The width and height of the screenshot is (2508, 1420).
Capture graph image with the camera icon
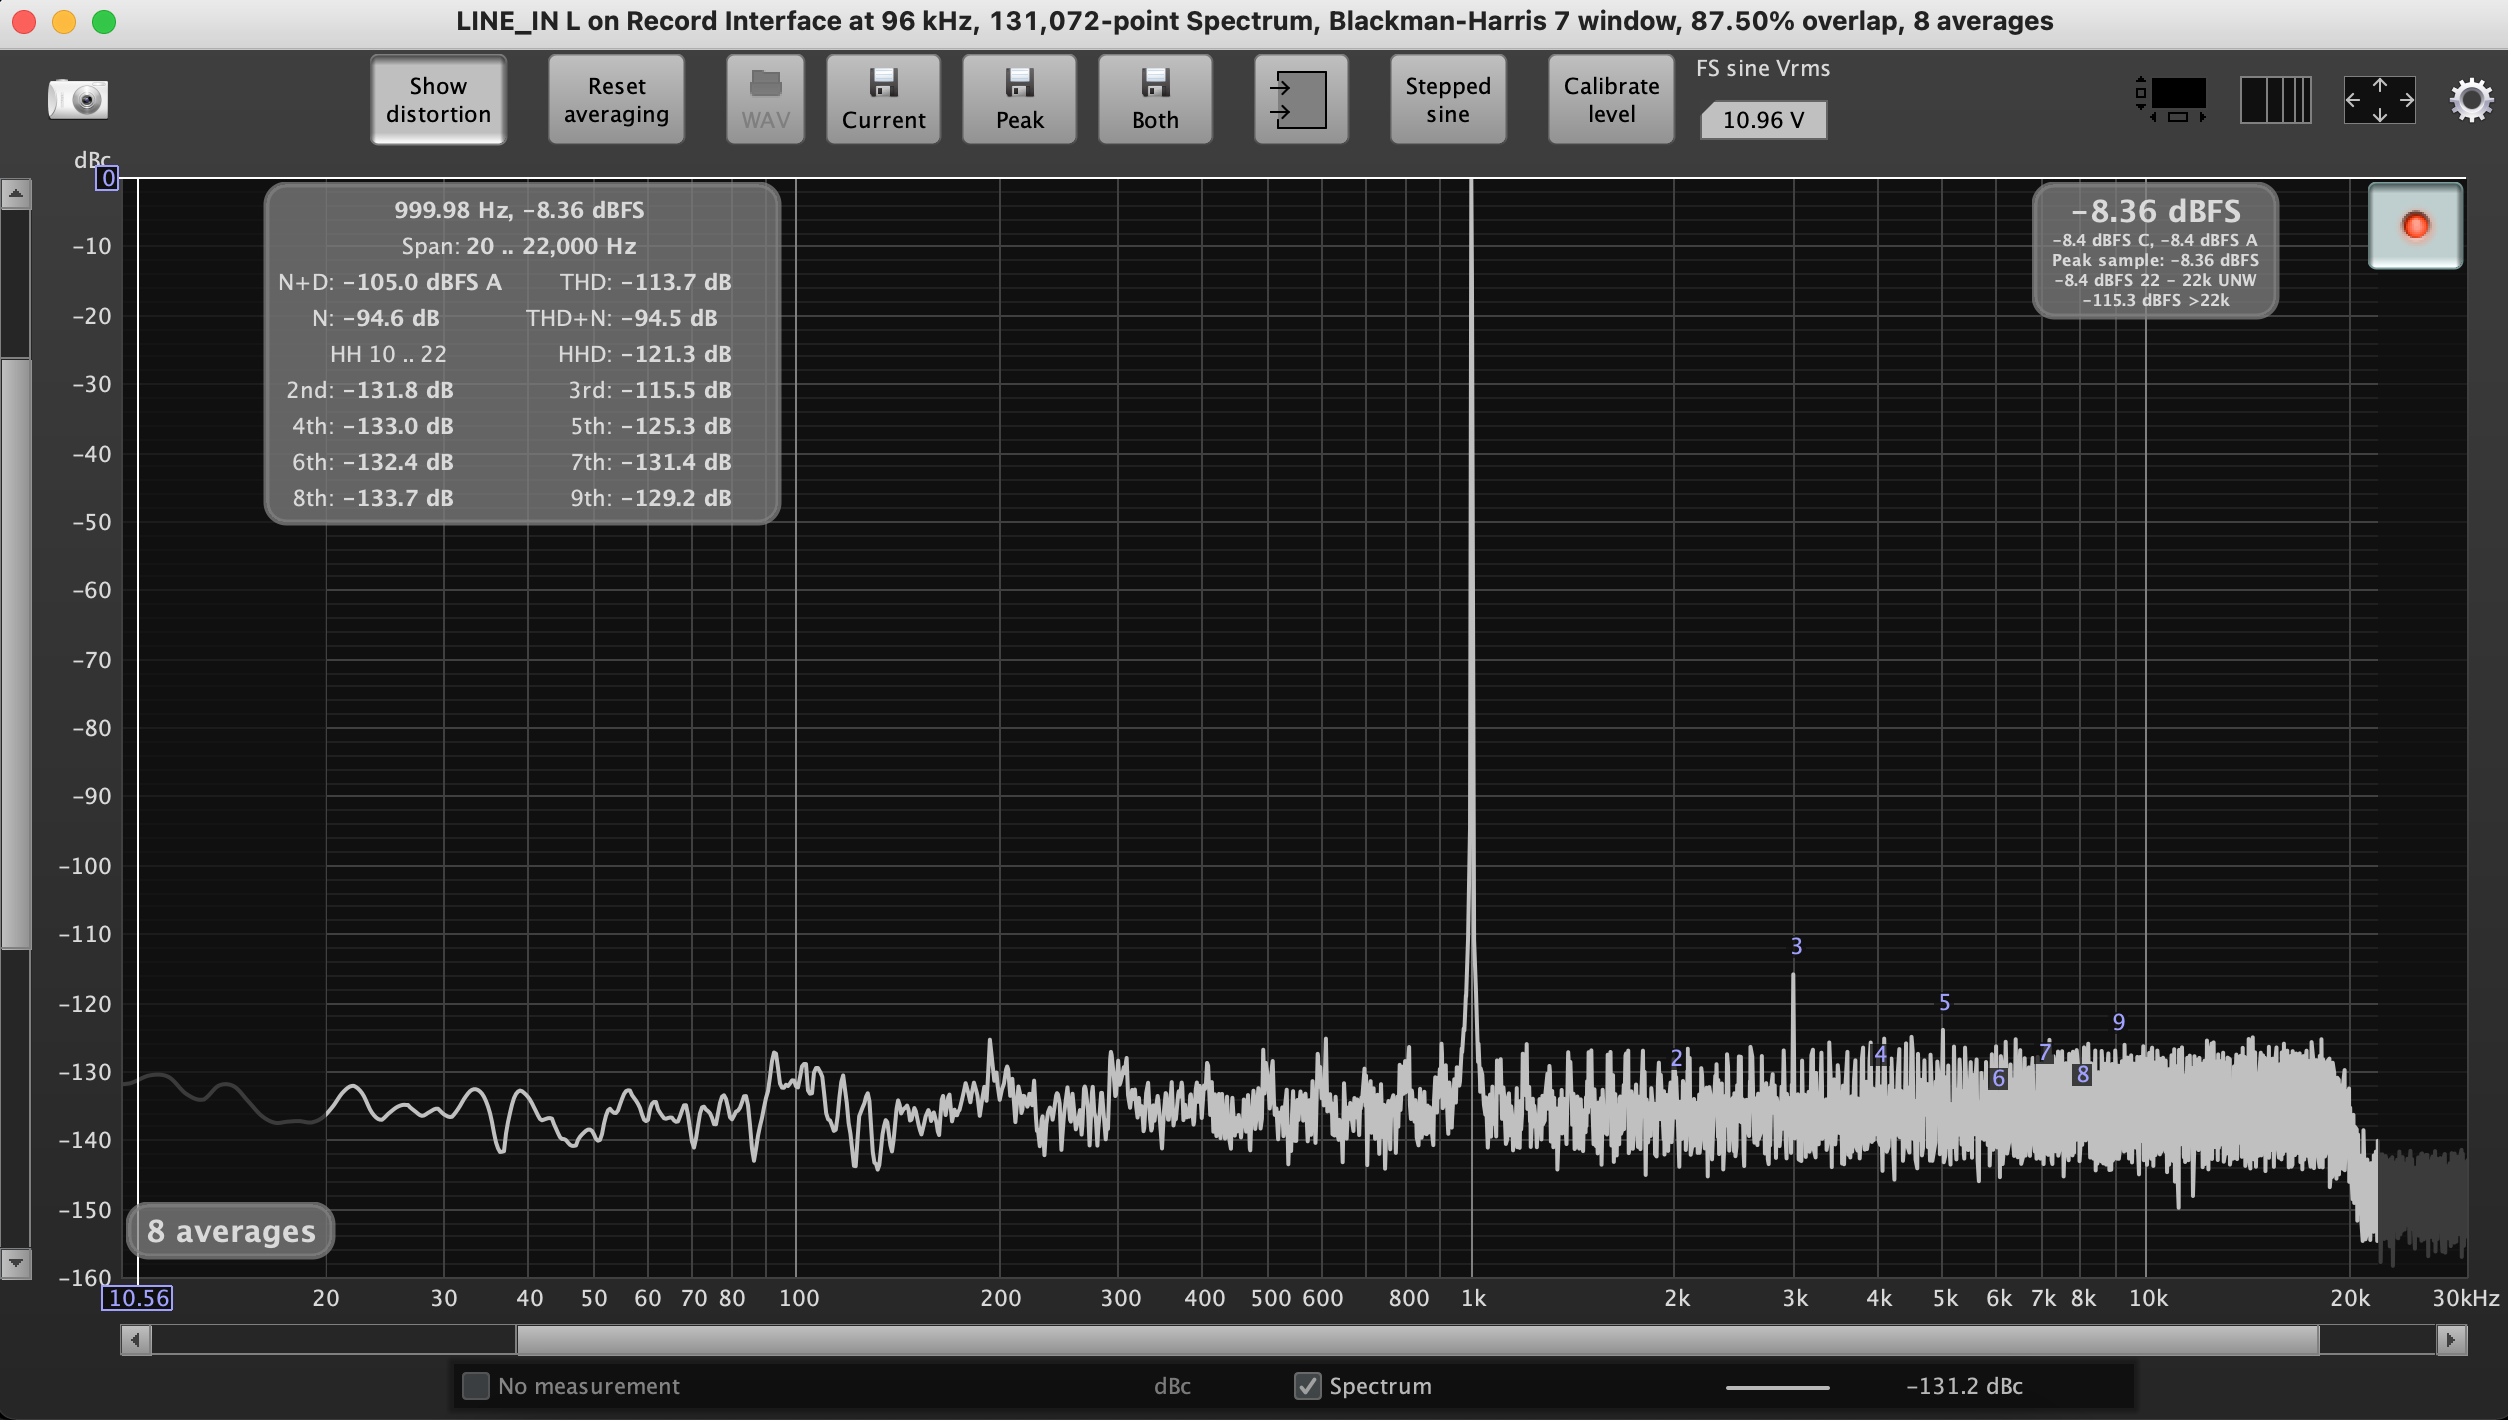[x=78, y=99]
